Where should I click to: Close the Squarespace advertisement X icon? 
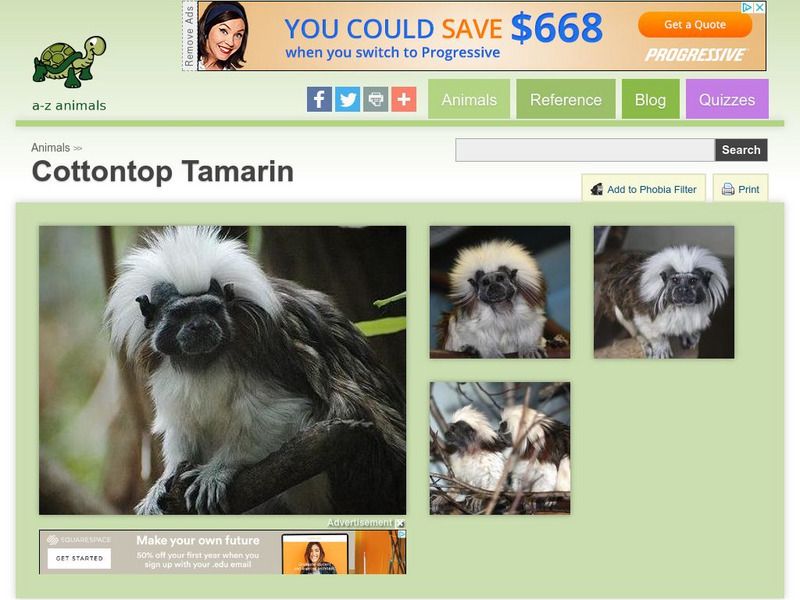tap(401, 523)
